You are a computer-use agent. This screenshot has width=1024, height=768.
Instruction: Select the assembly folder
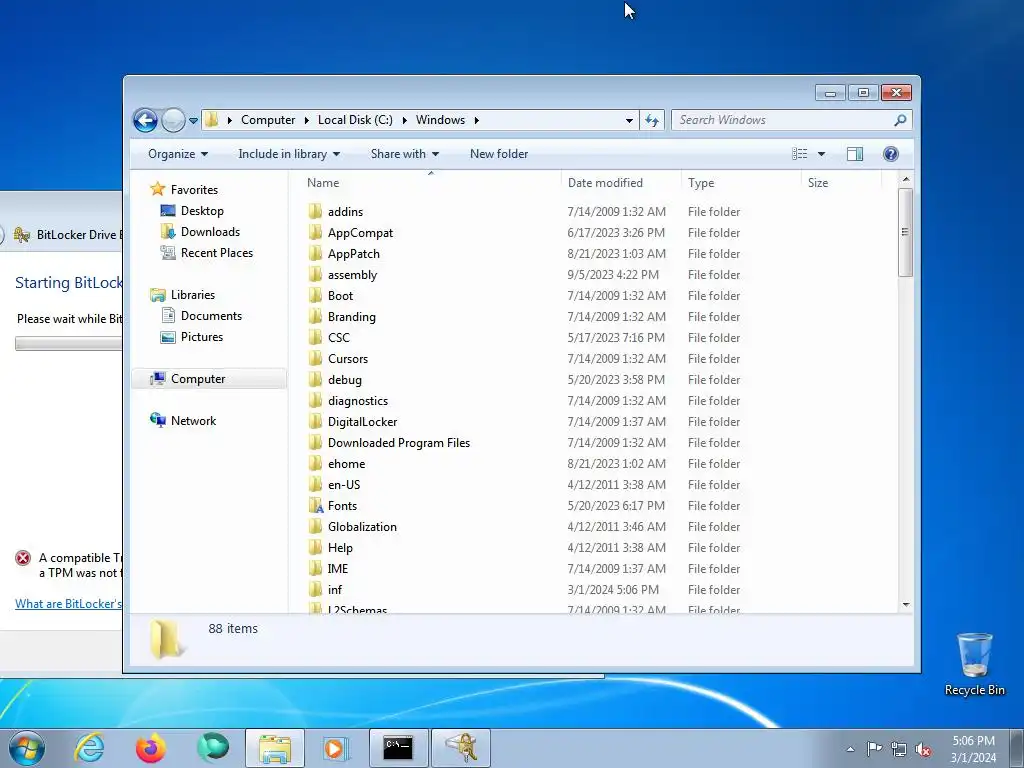click(352, 275)
